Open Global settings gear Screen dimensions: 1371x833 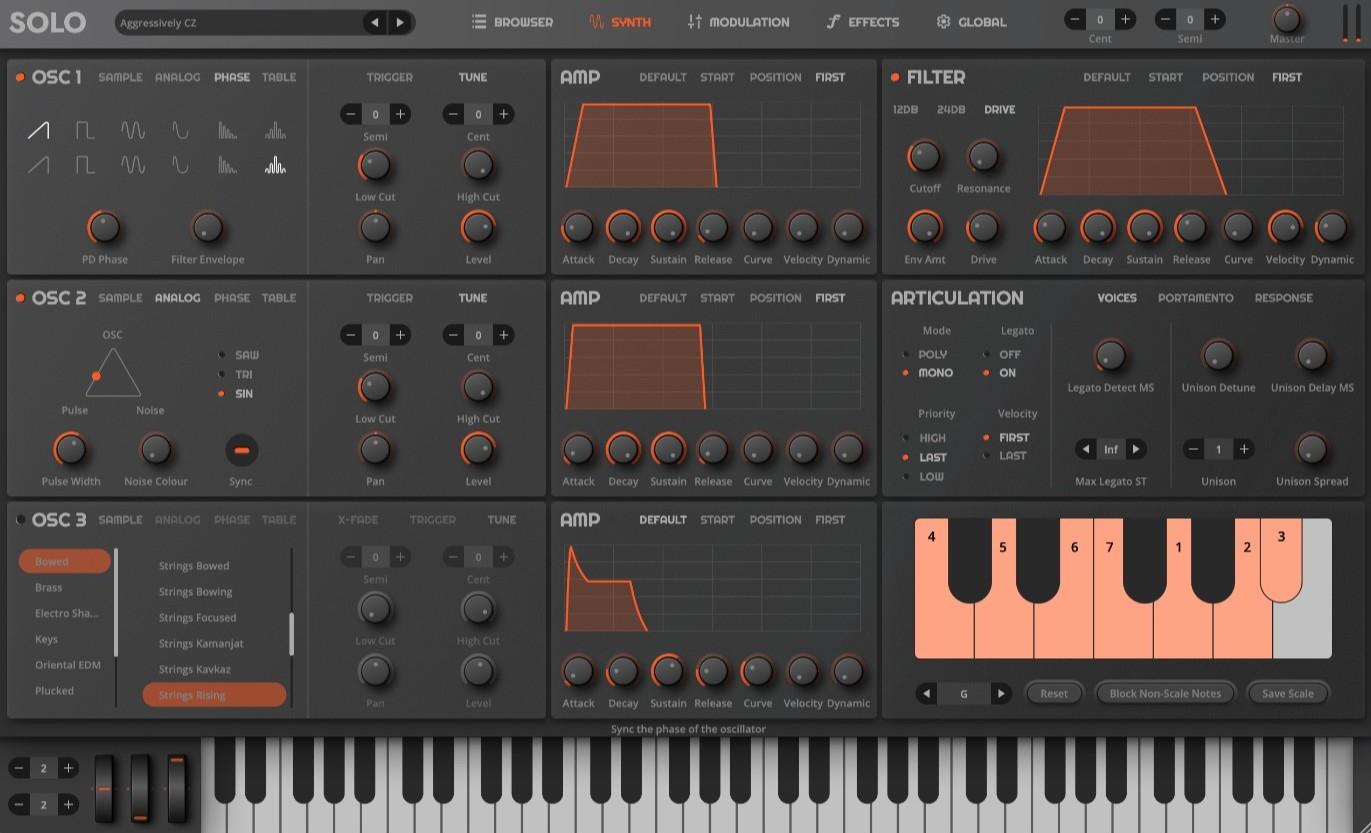tap(943, 22)
